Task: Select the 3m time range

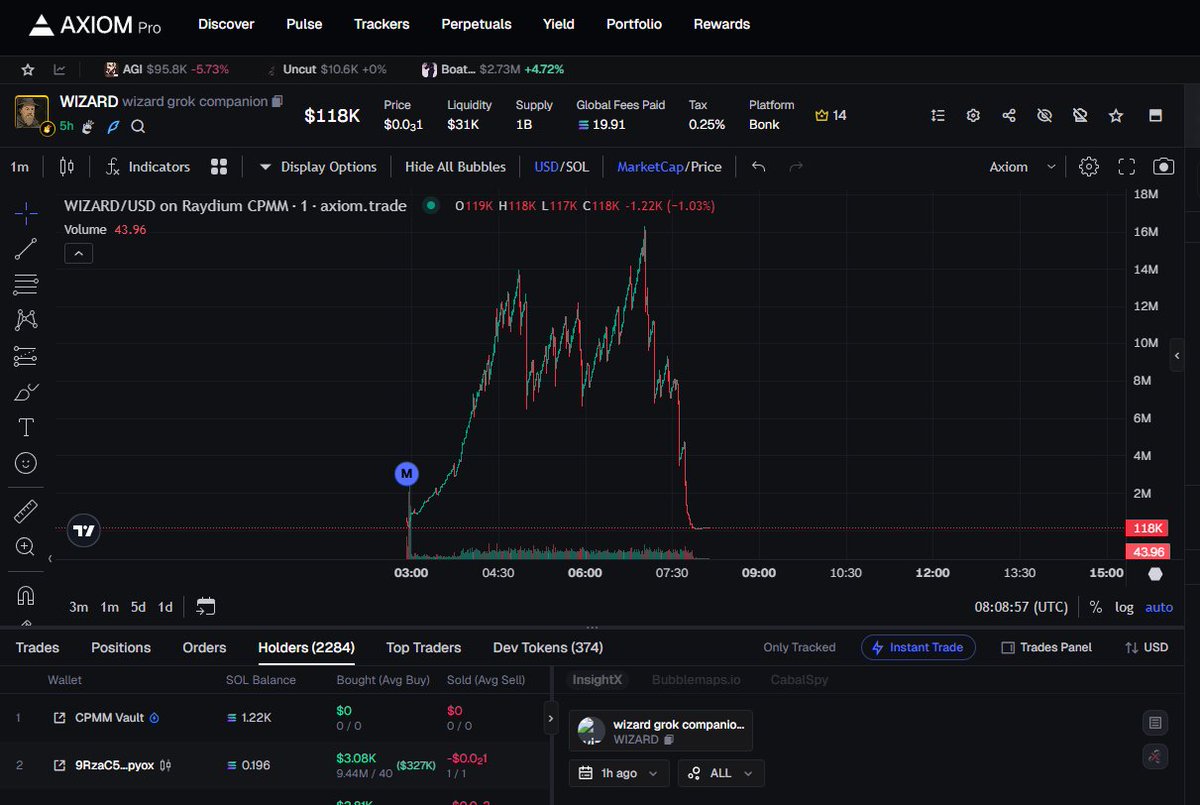Action: (78, 607)
